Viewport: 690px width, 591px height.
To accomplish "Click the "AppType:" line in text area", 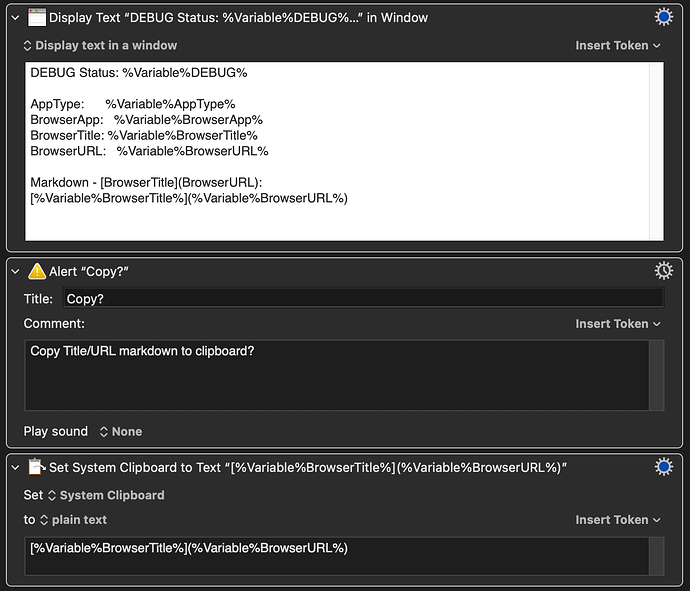I will [133, 104].
